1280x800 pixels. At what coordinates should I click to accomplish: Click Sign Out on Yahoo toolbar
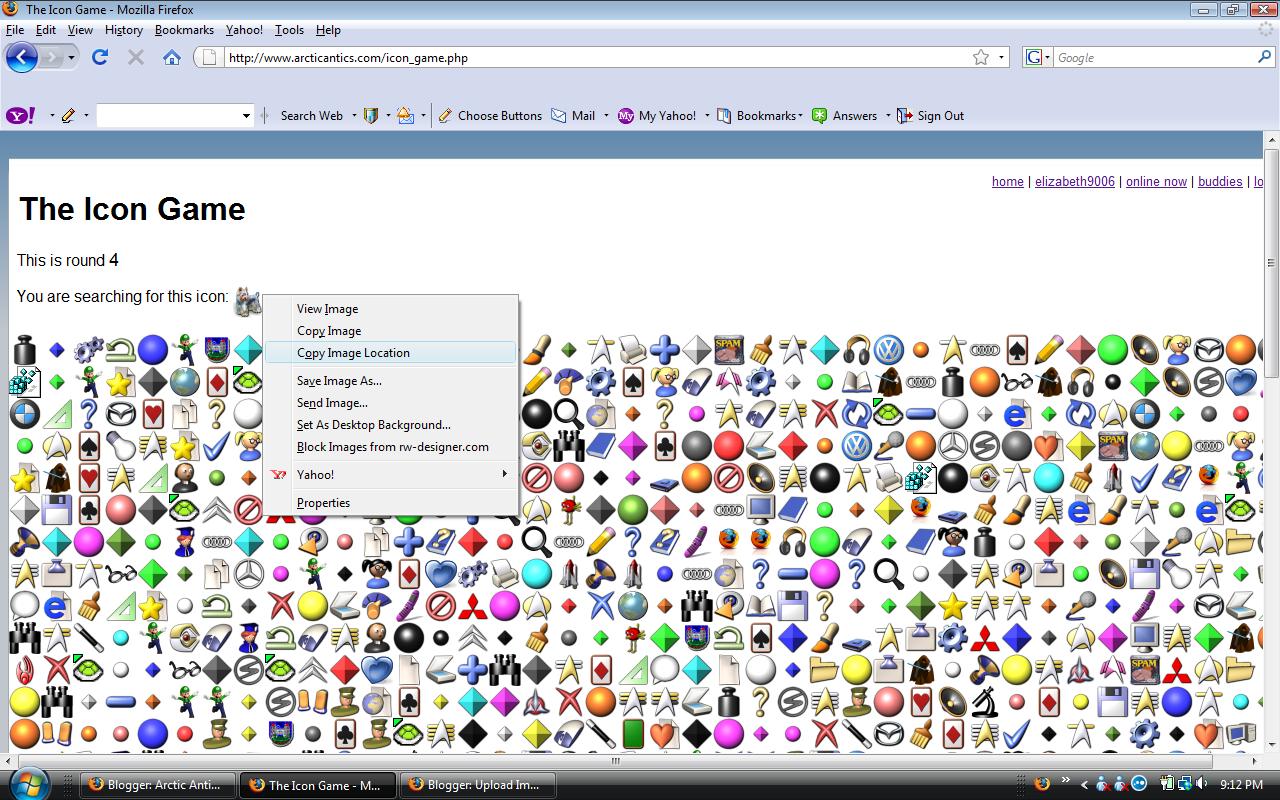930,116
